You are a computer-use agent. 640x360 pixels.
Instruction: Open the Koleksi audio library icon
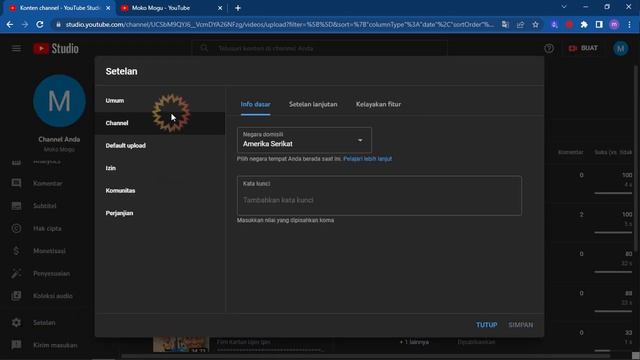coord(16,296)
